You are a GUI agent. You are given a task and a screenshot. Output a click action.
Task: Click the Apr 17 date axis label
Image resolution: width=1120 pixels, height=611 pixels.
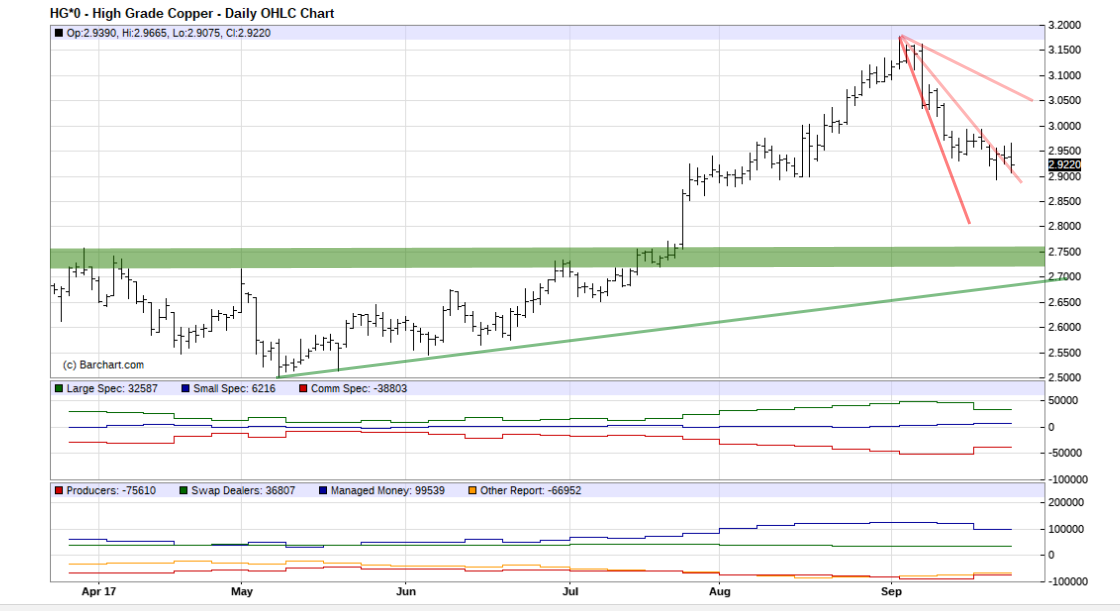tap(98, 592)
